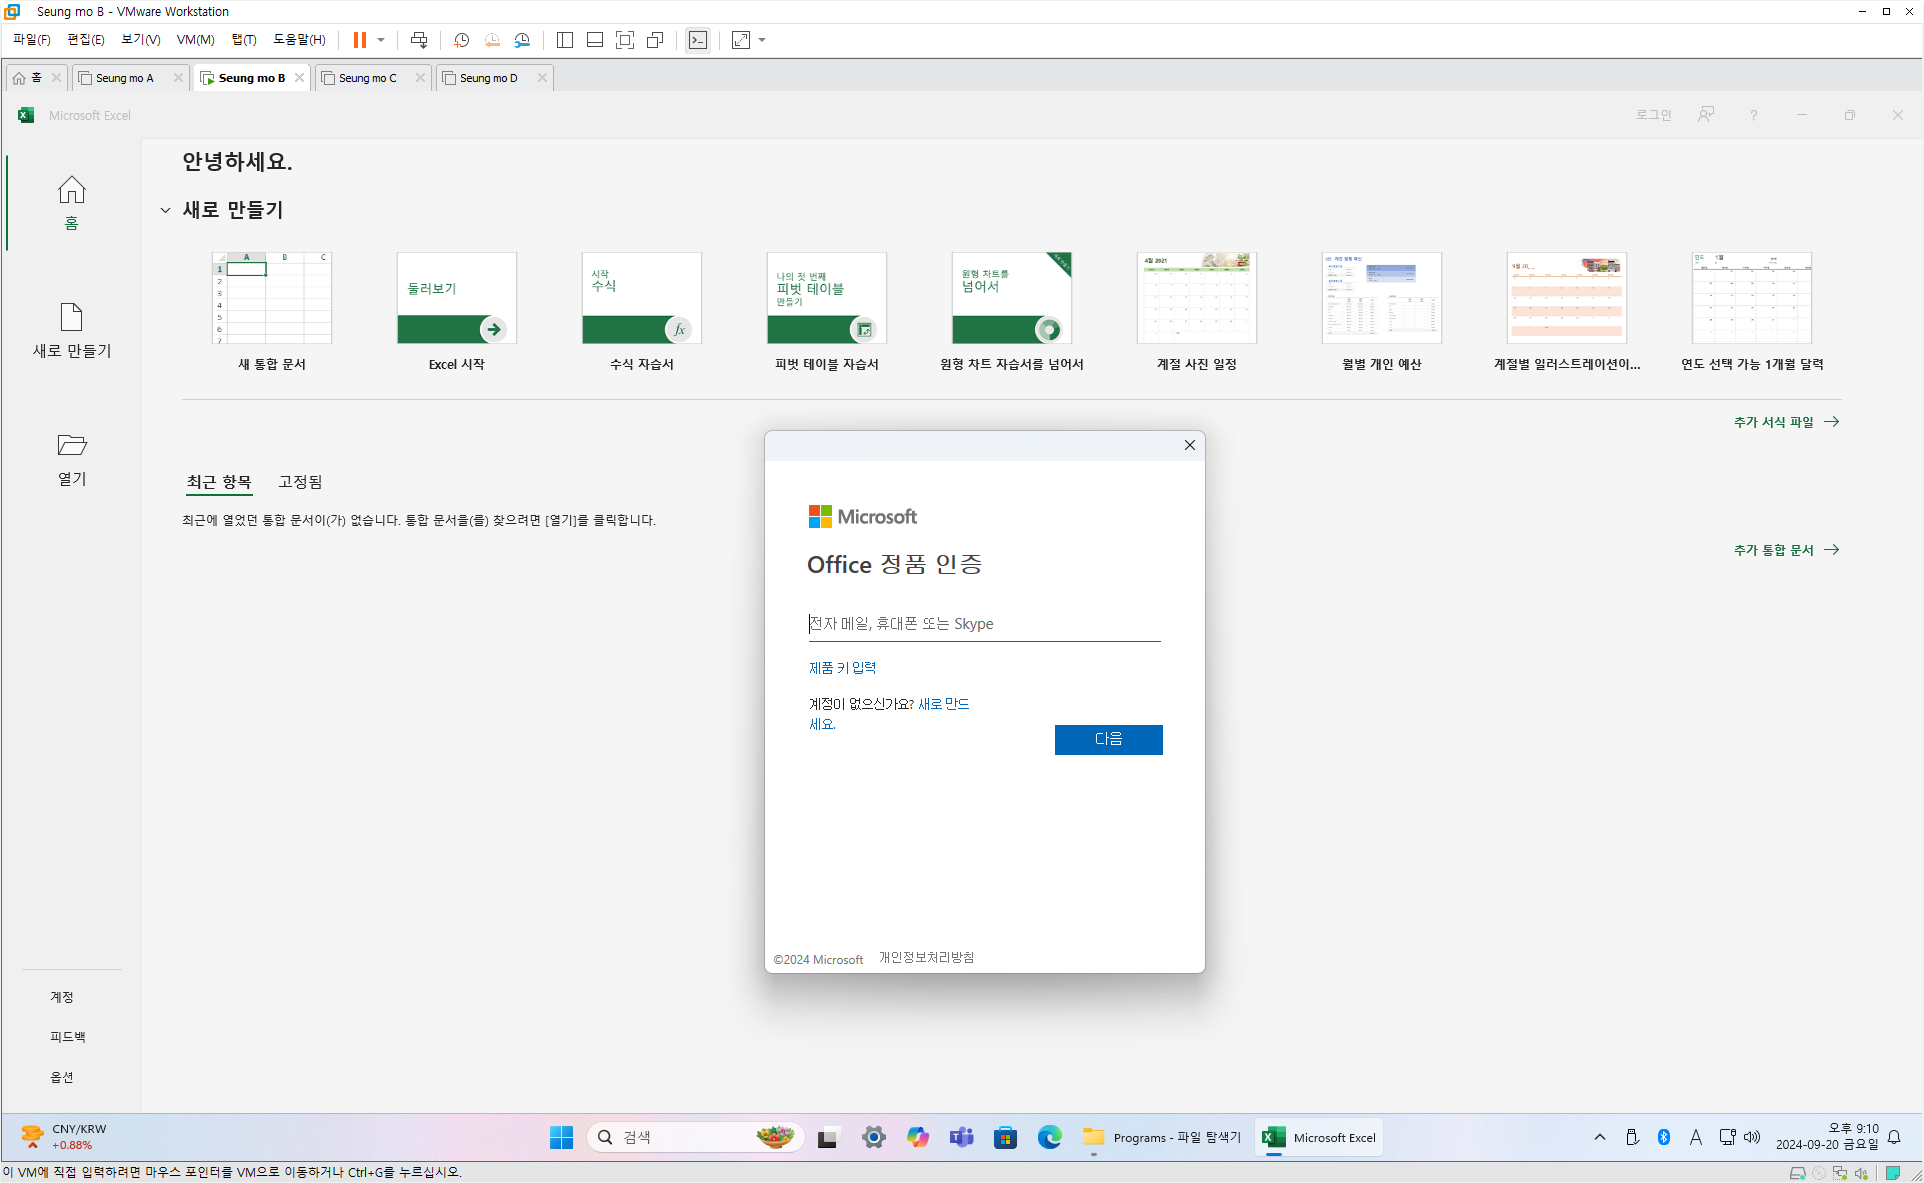The height and width of the screenshot is (1183, 1924).
Task: Open Windows Start menu
Action: click(561, 1137)
